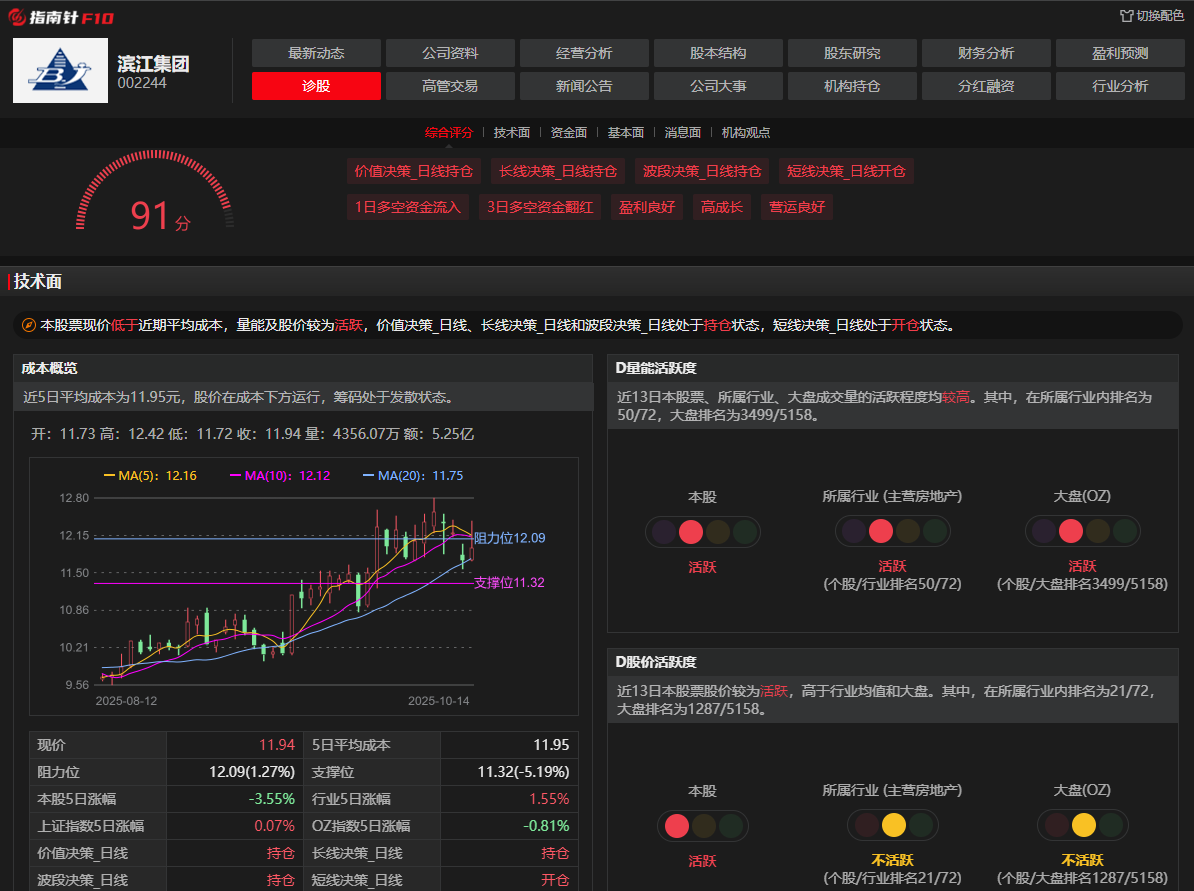The height and width of the screenshot is (891, 1194).
Task: Click the 阻力位 value 12.09(1.27%)
Action: [x=252, y=772]
